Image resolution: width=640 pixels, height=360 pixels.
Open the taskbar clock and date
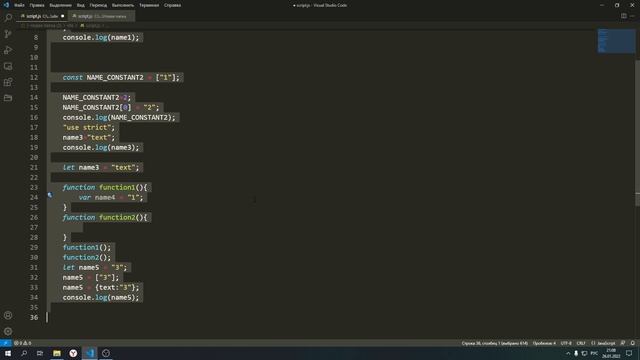click(611, 353)
